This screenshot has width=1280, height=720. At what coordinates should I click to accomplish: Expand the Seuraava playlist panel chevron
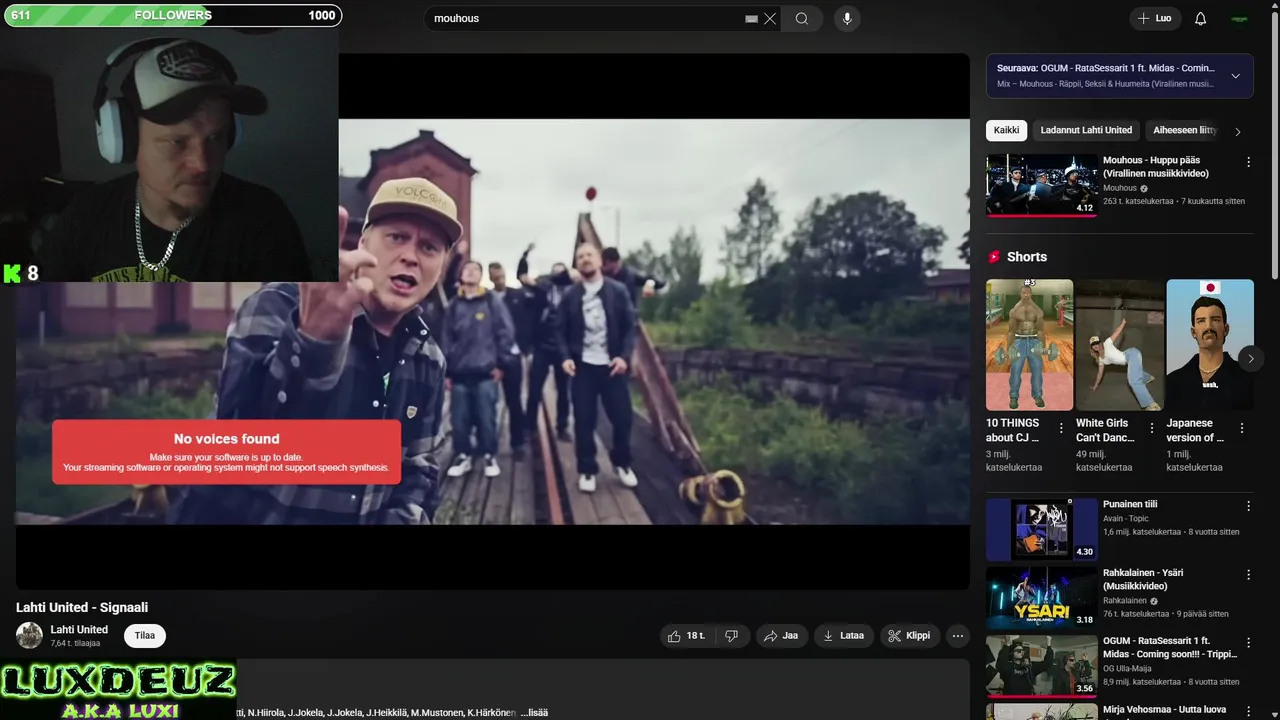pos(1235,76)
